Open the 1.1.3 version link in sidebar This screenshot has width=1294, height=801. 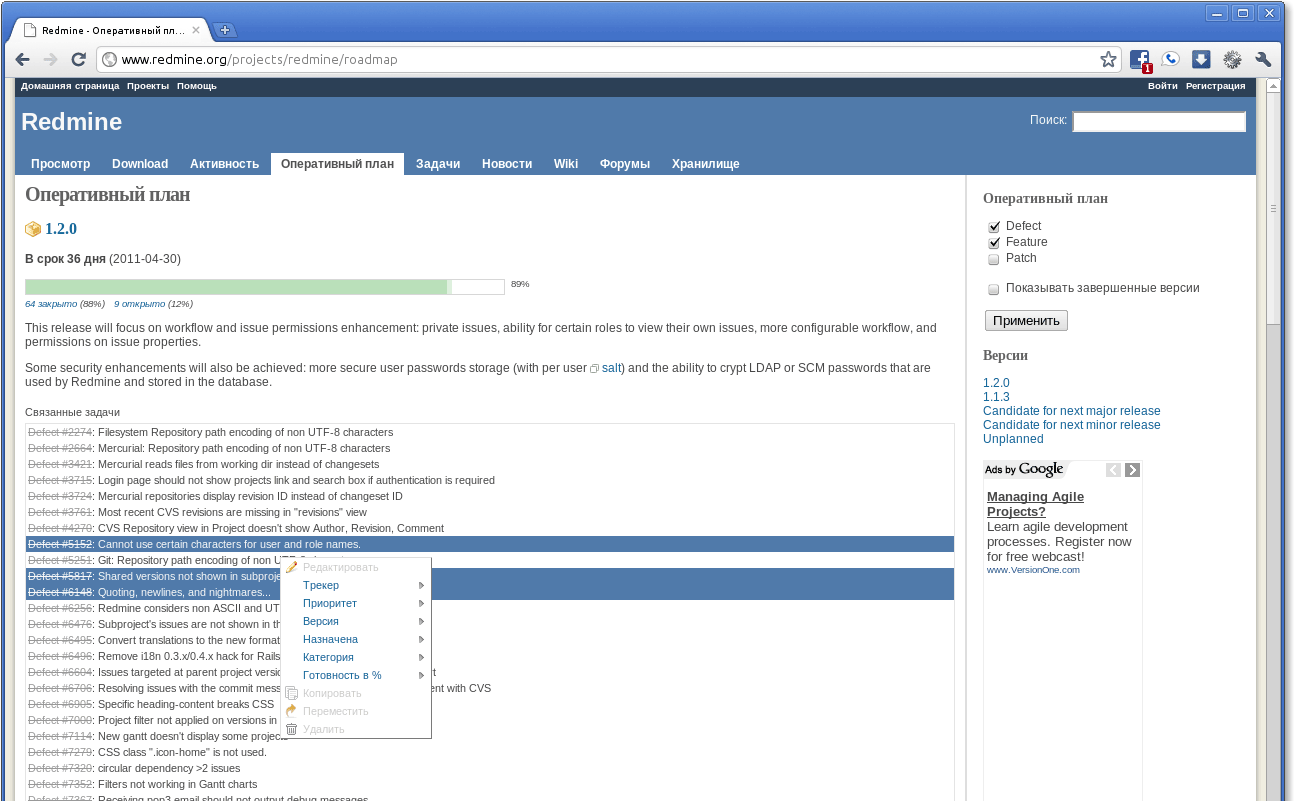pyautogui.click(x=996, y=397)
